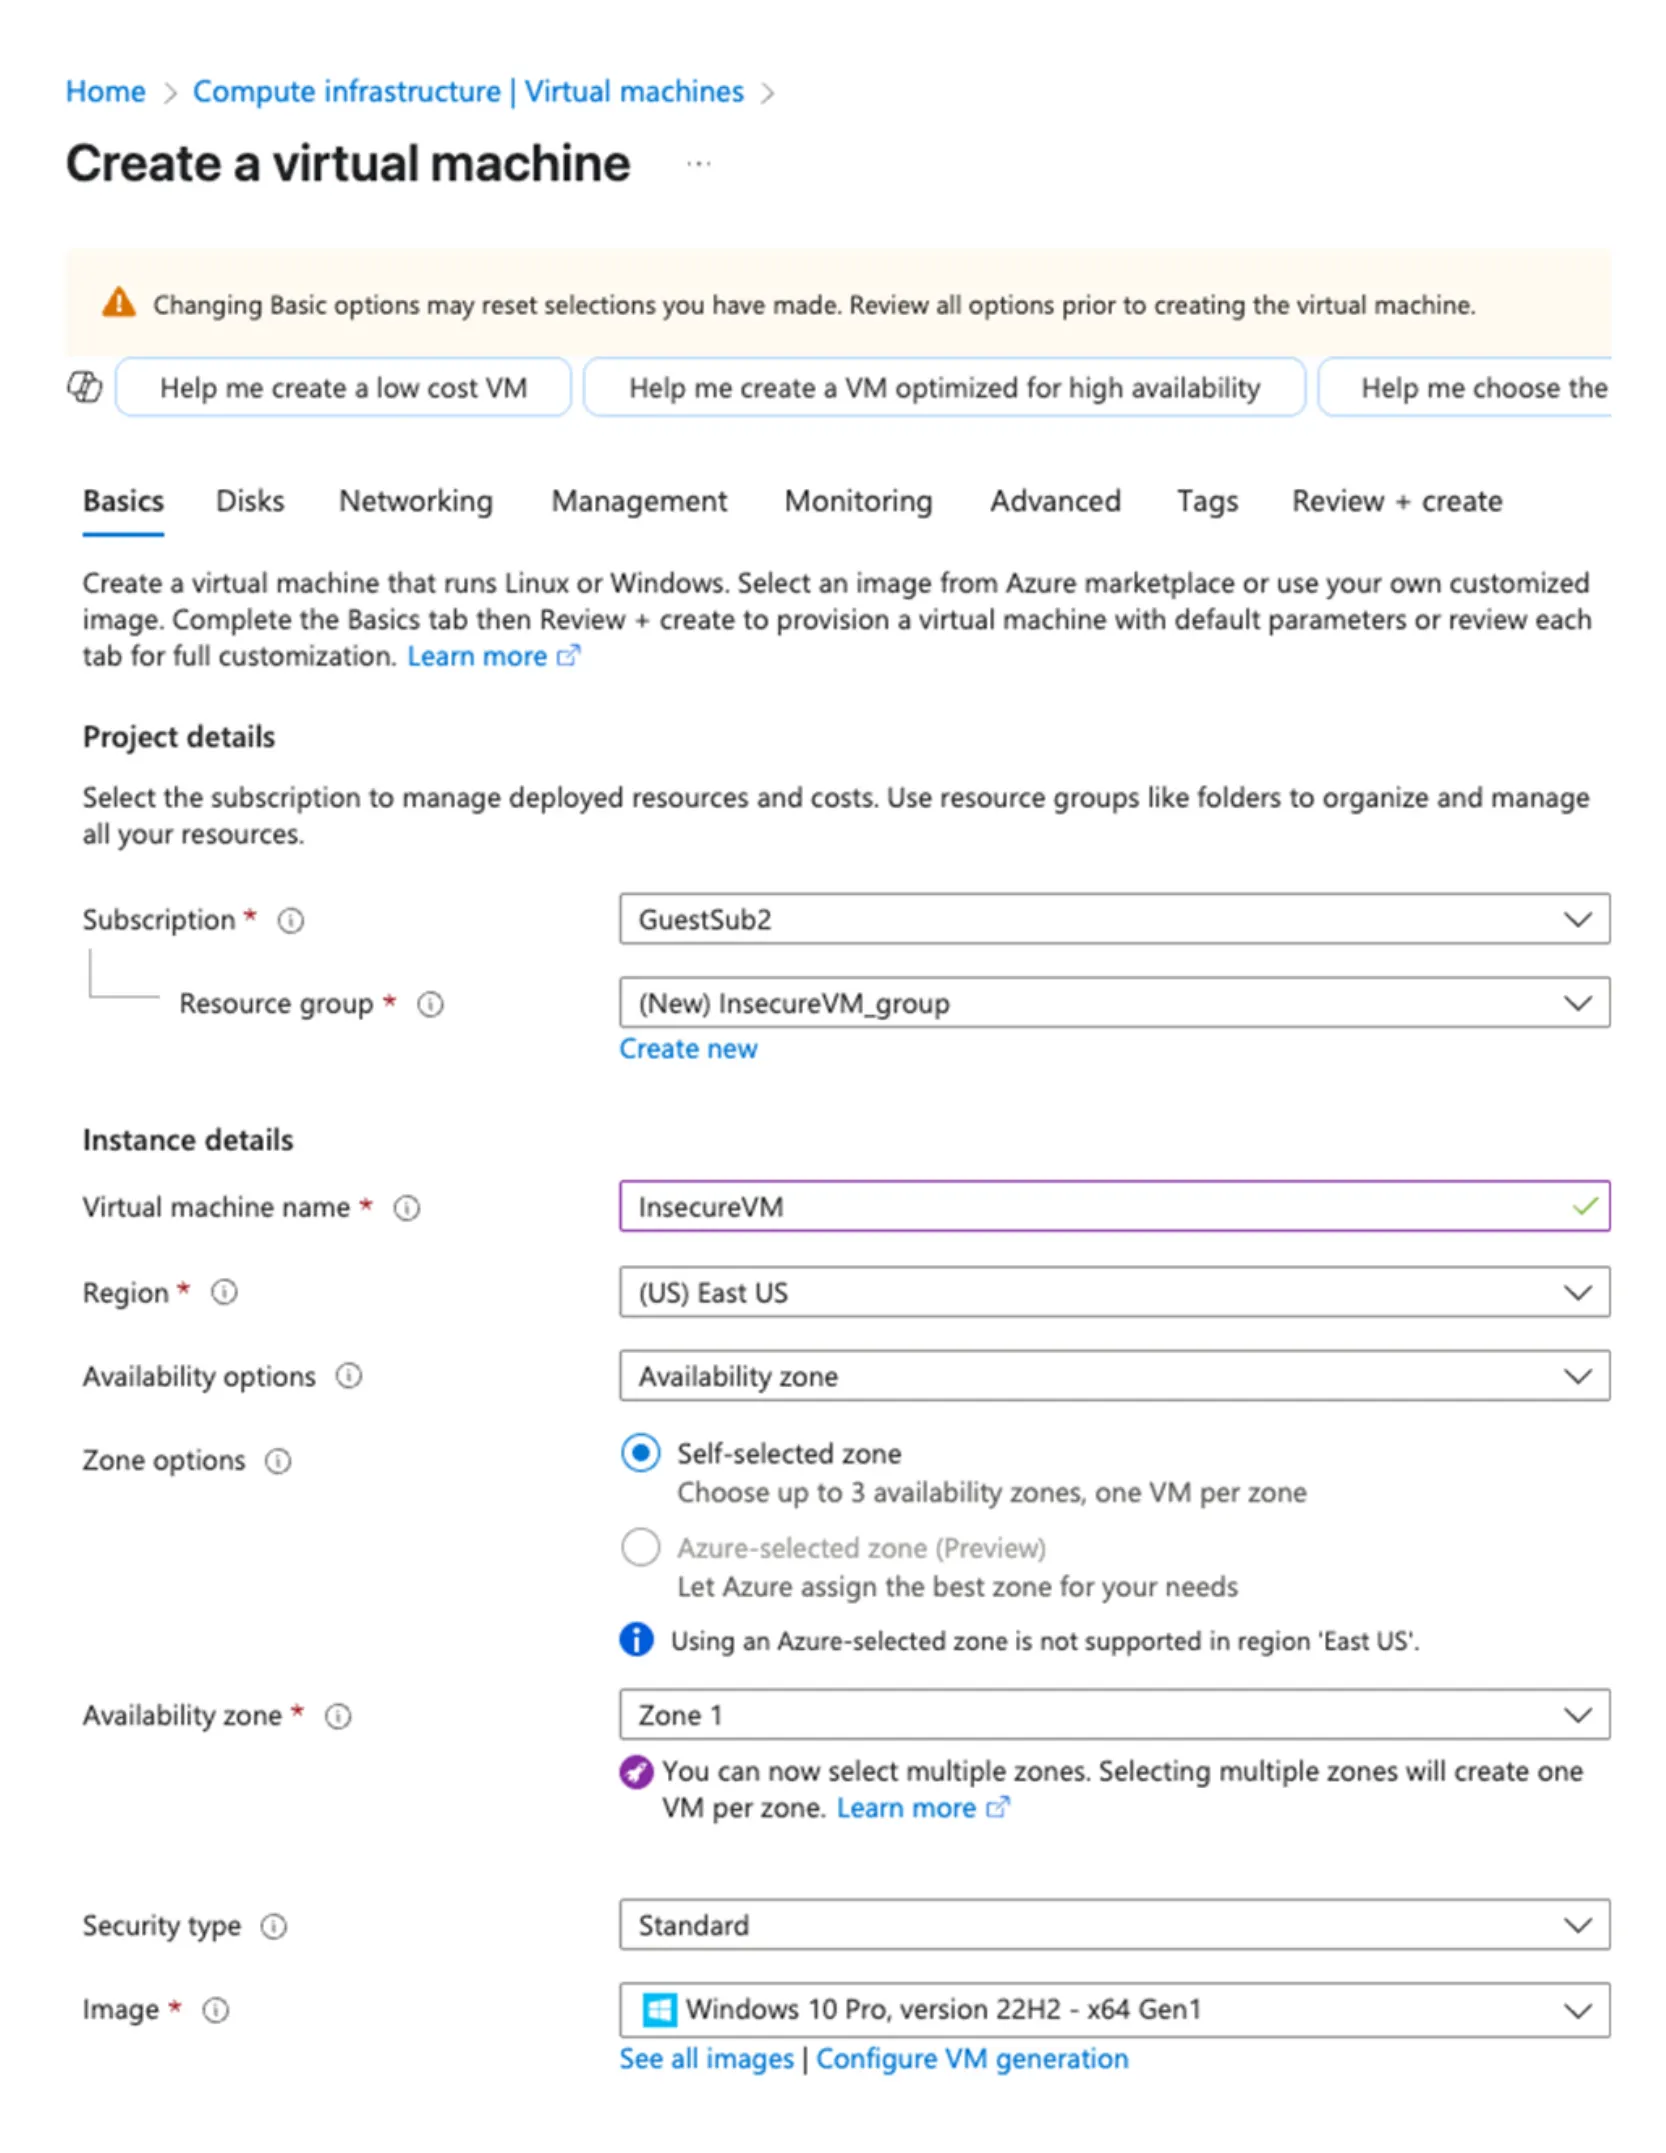
Task: Select the Azure-selected zone (Preview) option
Action: [x=640, y=1547]
